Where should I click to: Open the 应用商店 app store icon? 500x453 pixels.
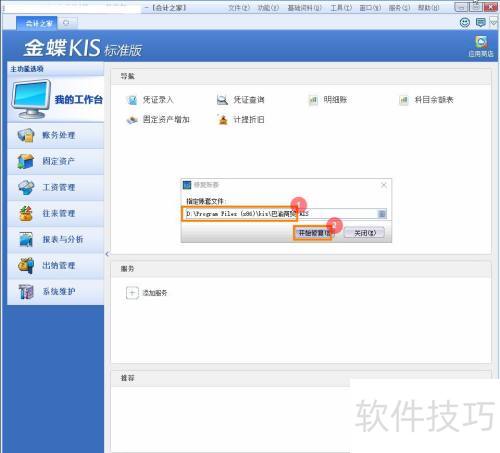(481, 46)
